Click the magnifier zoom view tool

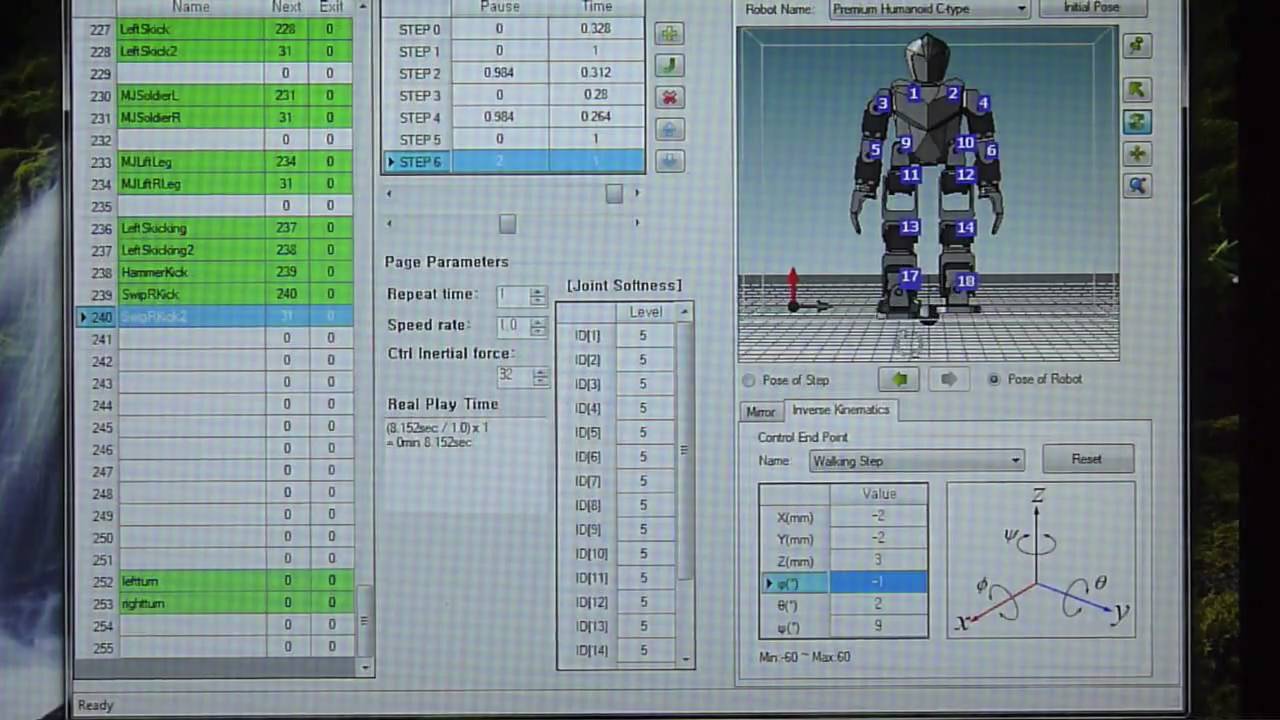(x=1137, y=186)
